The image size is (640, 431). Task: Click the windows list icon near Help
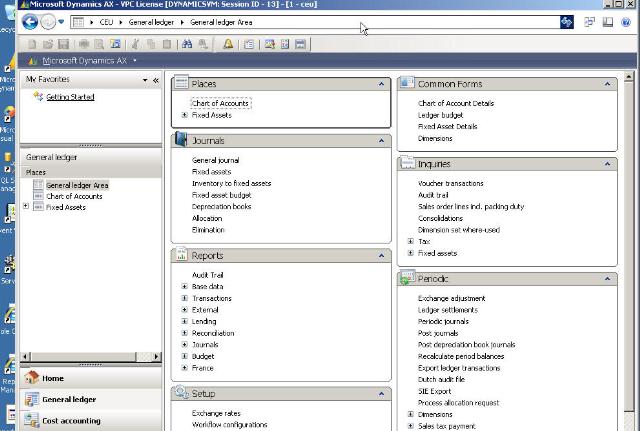pos(589,22)
